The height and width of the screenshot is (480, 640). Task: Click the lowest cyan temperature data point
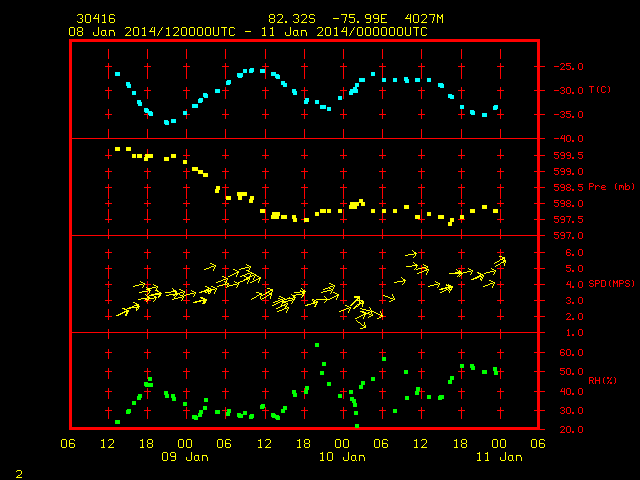167,122
